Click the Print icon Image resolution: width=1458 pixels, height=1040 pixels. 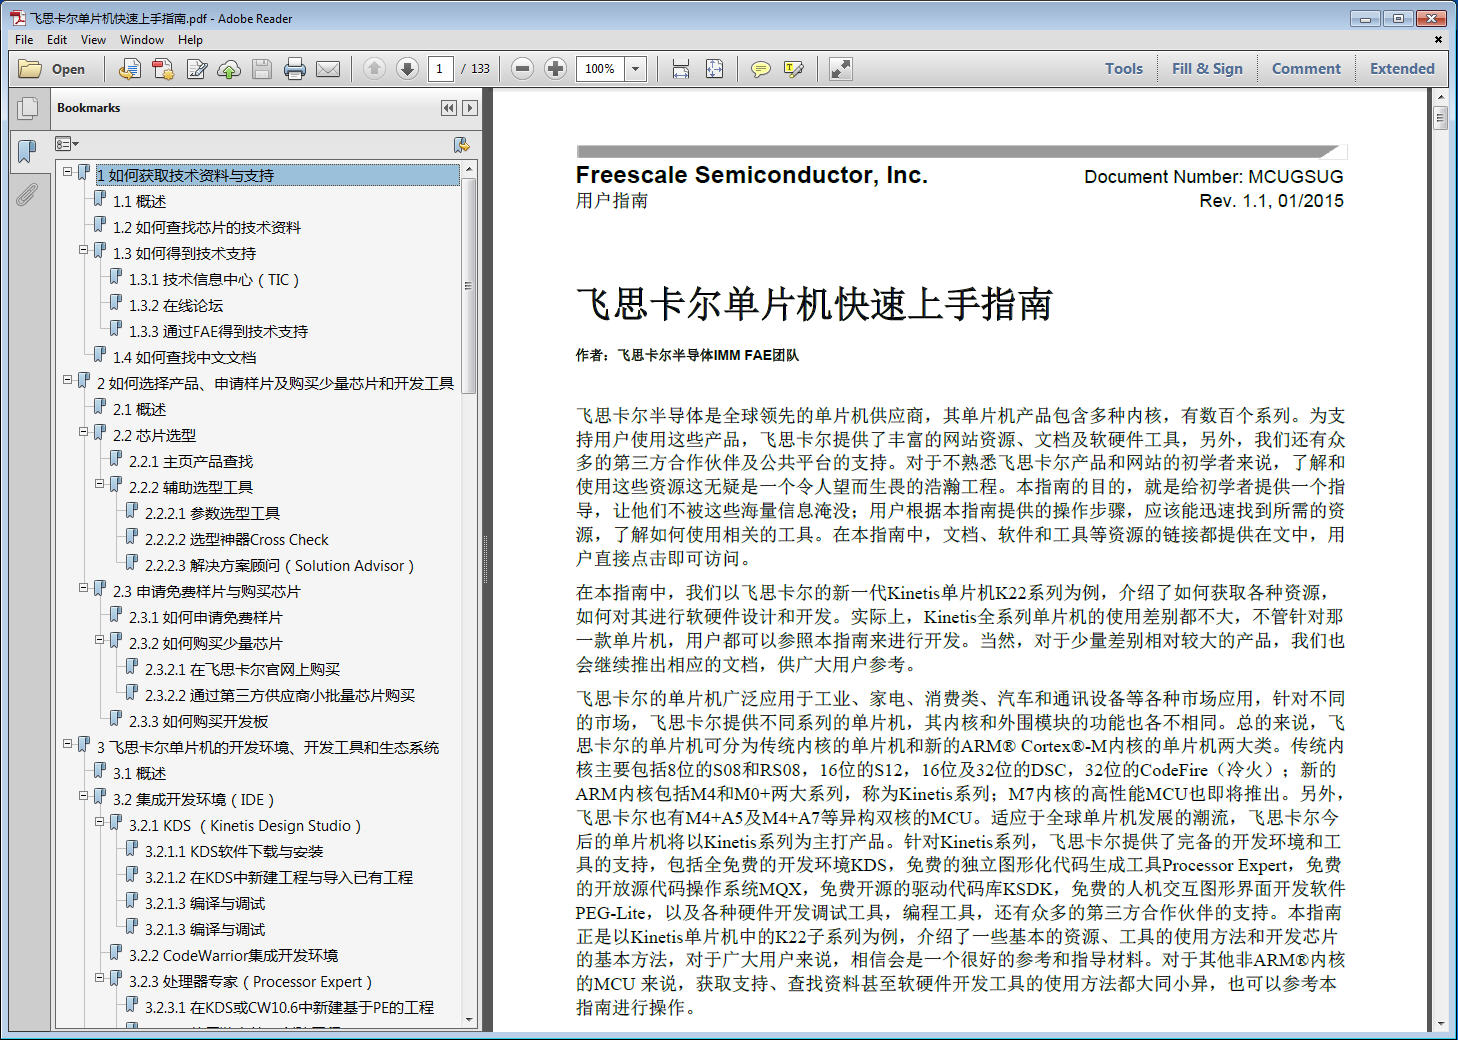(x=295, y=69)
